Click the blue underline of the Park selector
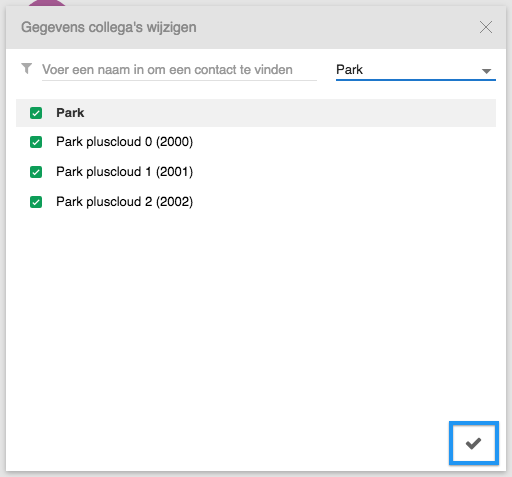The image size is (512, 477). tap(416, 80)
